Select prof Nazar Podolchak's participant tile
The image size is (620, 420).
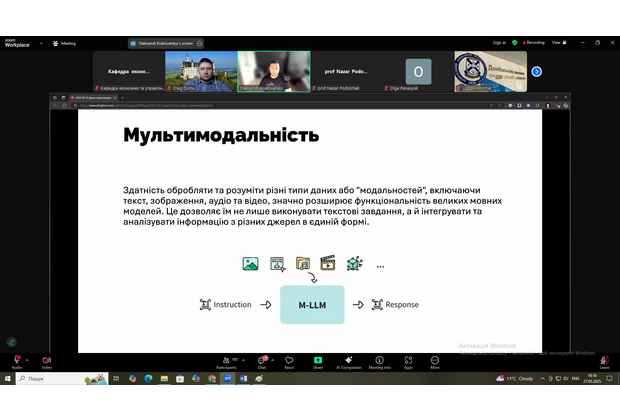click(346, 72)
